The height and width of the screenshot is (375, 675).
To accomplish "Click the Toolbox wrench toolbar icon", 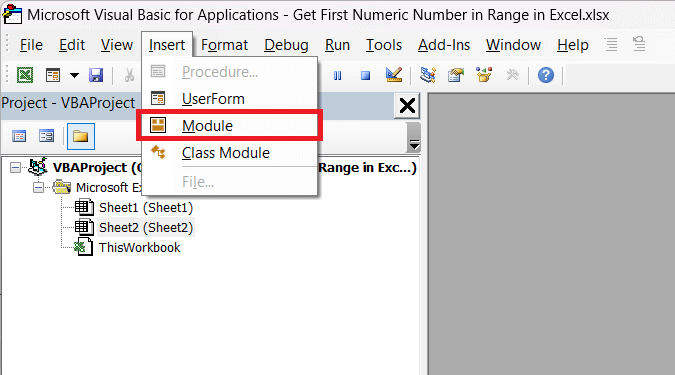I will coord(512,75).
